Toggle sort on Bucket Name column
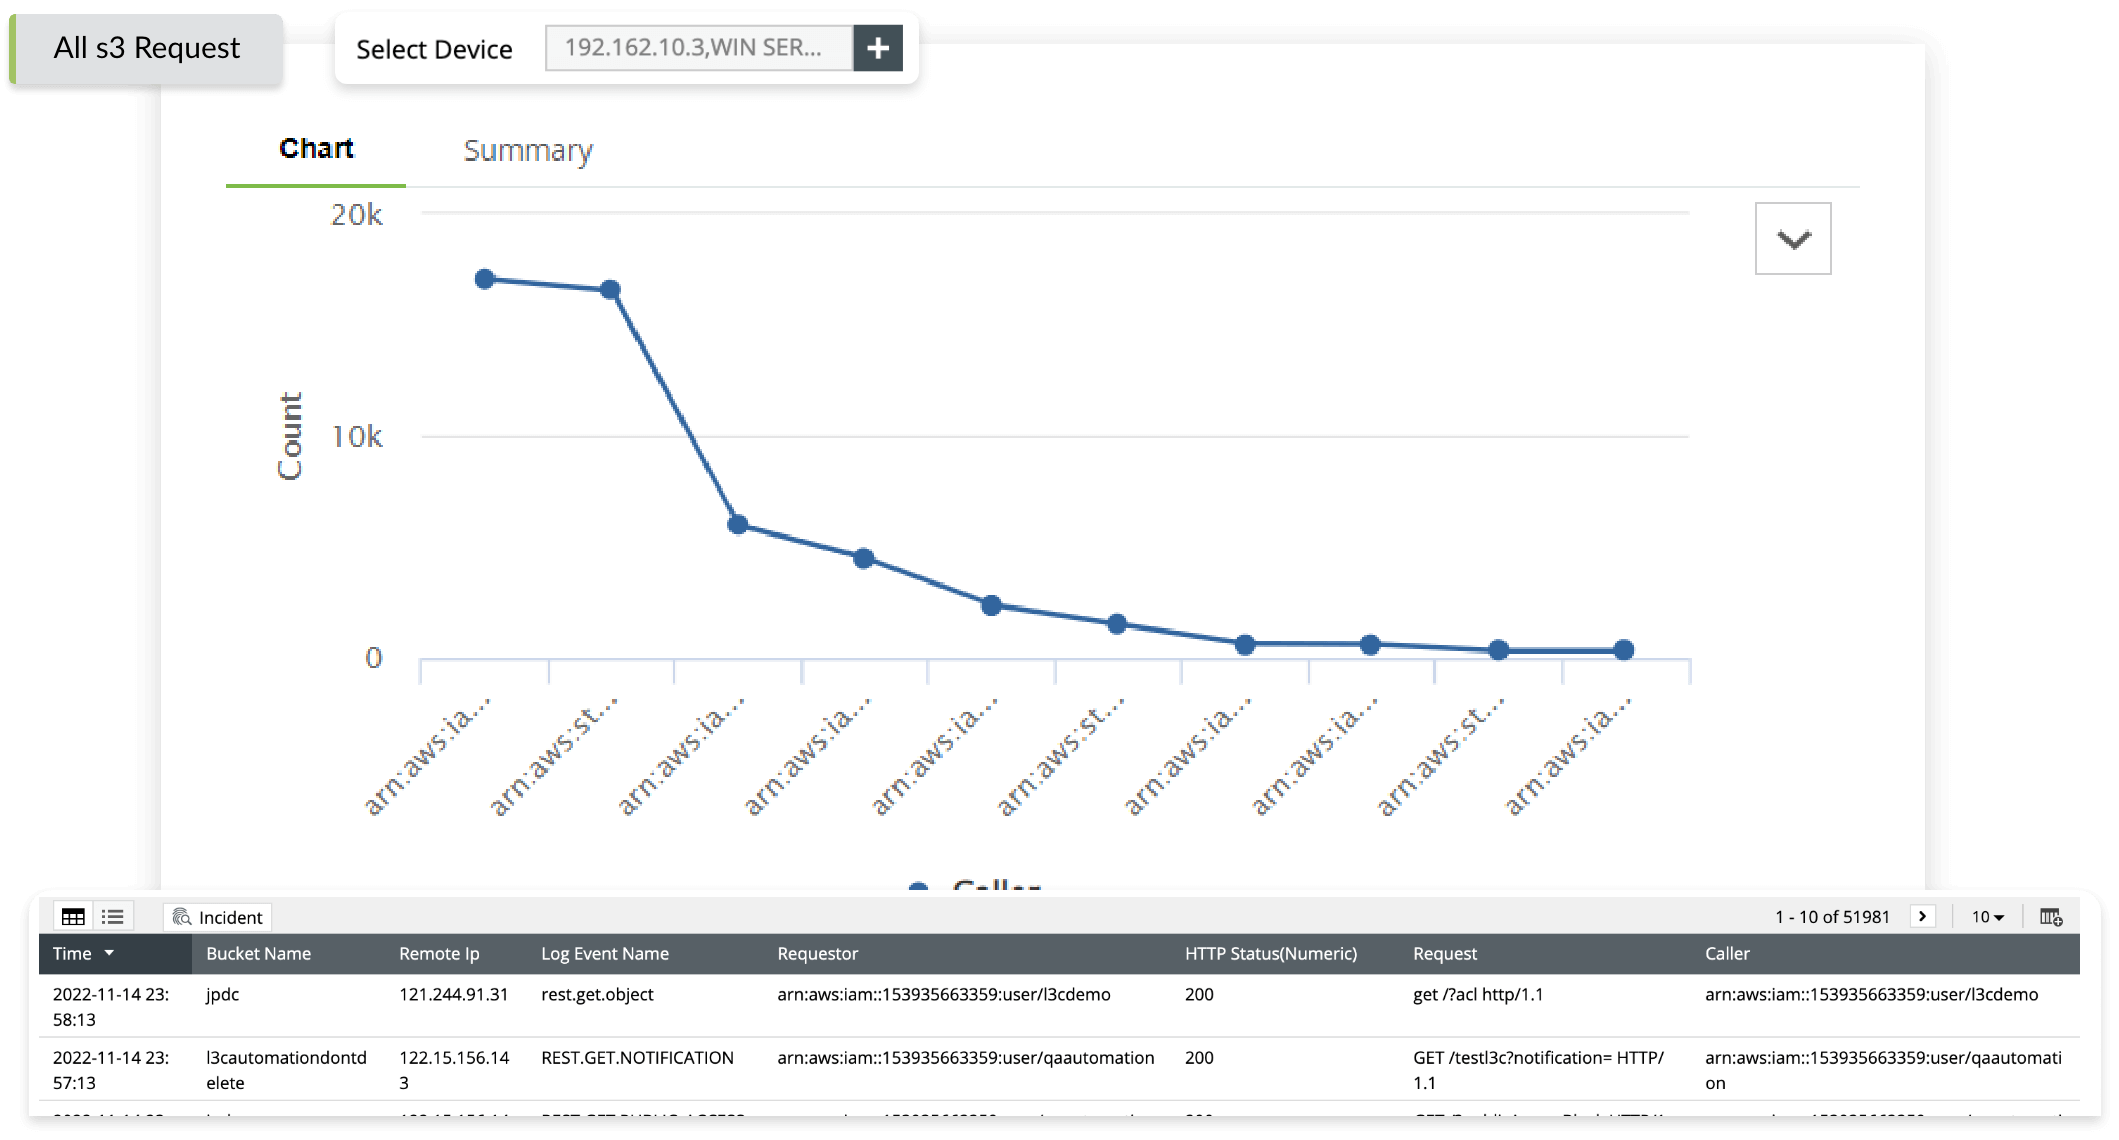 click(x=258, y=953)
